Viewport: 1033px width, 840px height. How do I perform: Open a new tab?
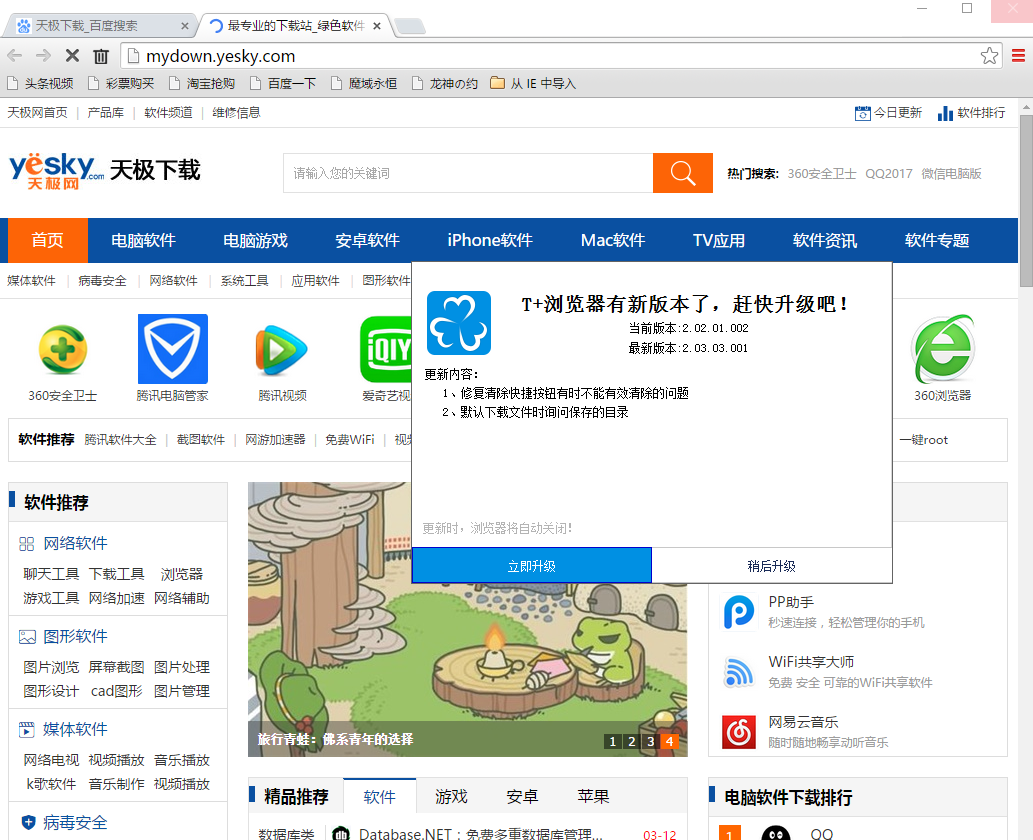point(410,26)
